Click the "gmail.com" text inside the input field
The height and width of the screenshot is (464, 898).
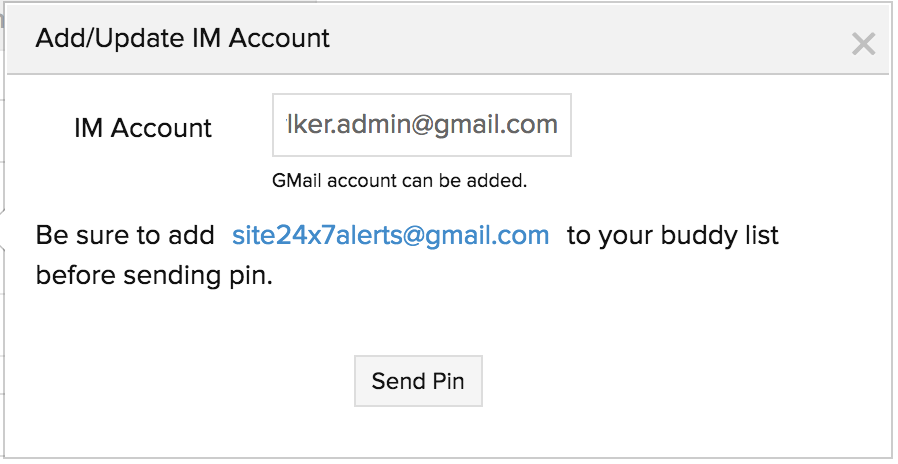click(508, 125)
